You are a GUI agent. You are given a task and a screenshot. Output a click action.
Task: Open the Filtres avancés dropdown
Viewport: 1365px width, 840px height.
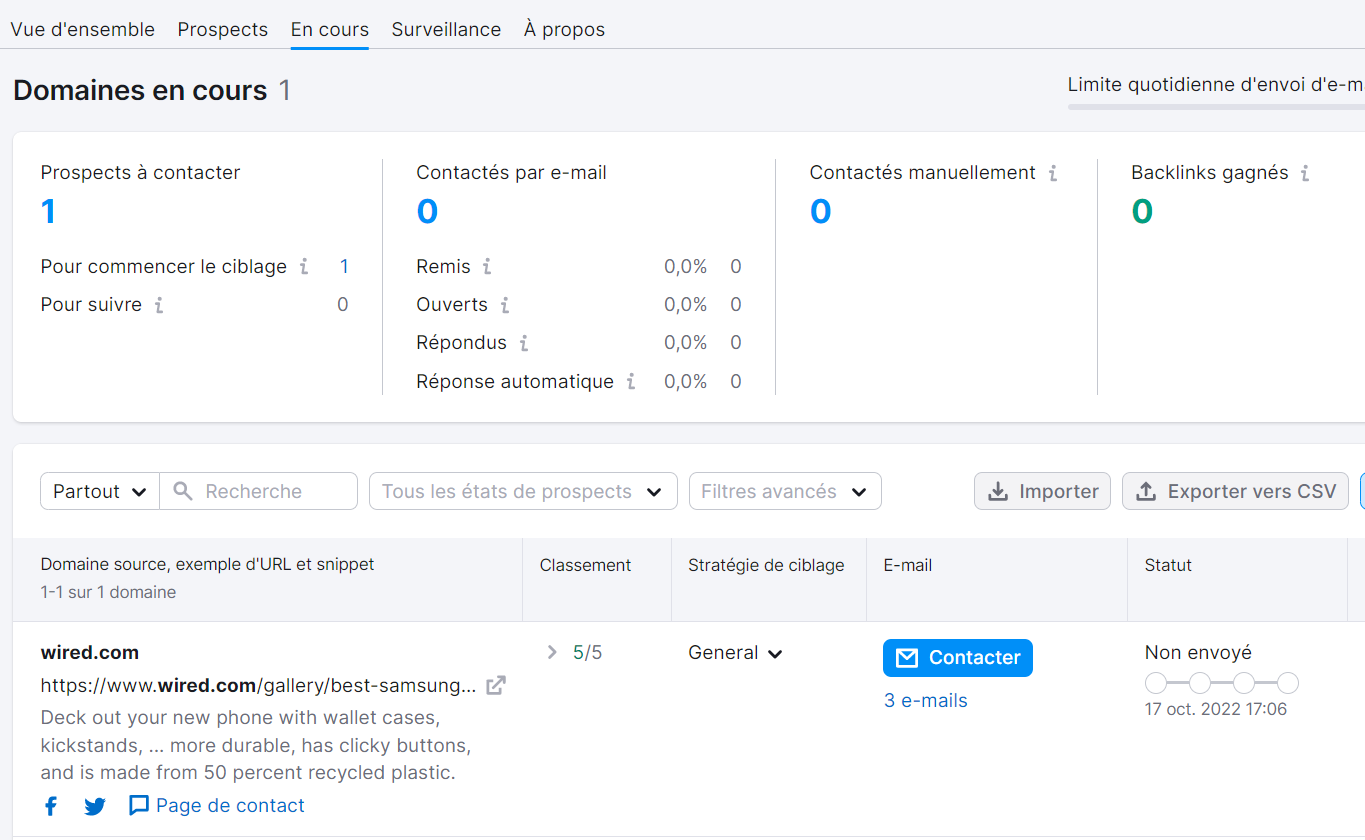pos(784,491)
